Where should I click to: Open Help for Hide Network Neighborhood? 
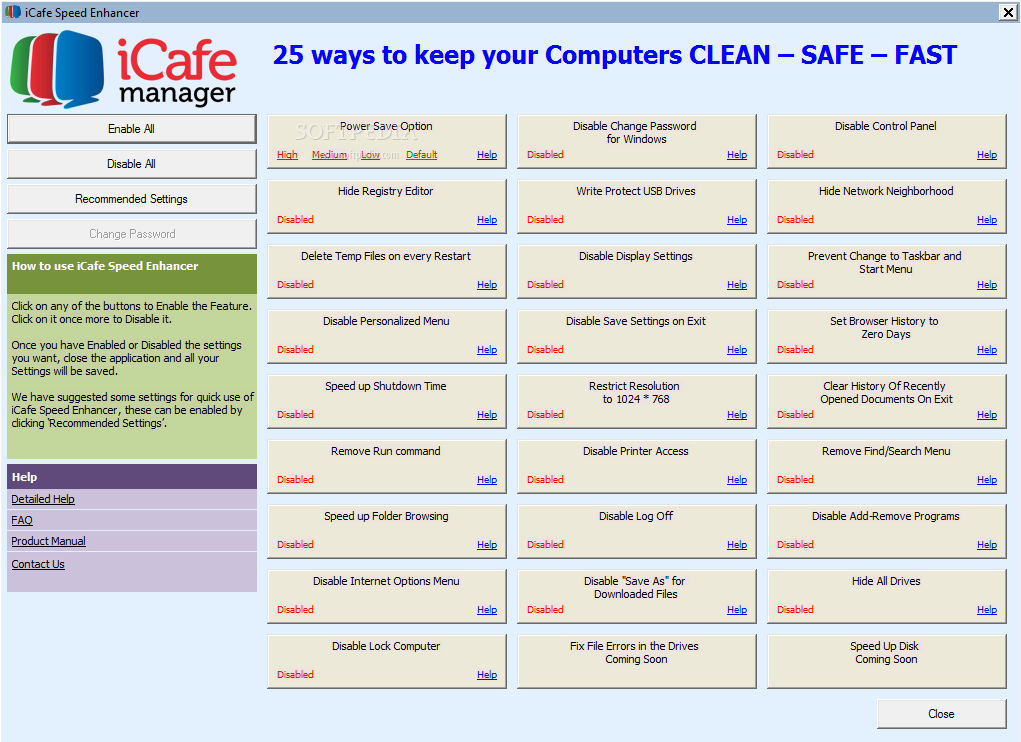(987, 220)
